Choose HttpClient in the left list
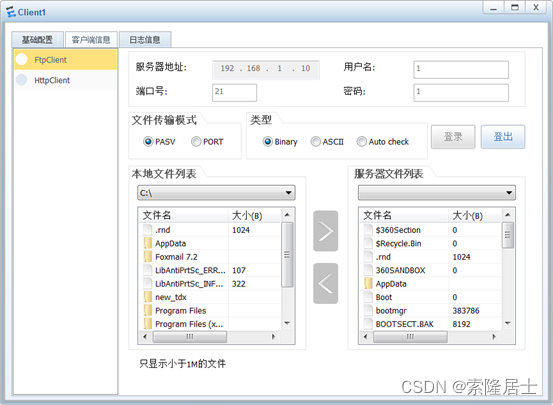Image resolution: width=553 pixels, height=405 pixels. [66, 80]
